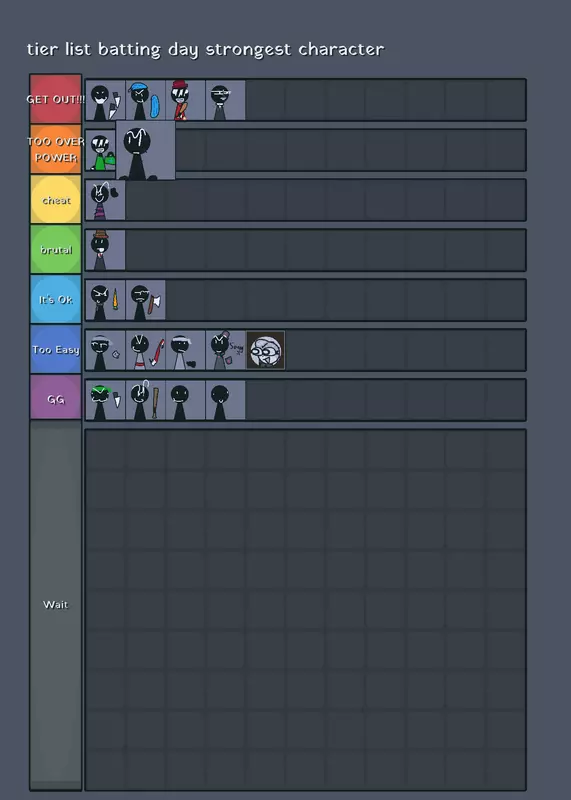Select the smiling character holding a knife
The height and width of the screenshot is (800, 571).
pos(105,100)
